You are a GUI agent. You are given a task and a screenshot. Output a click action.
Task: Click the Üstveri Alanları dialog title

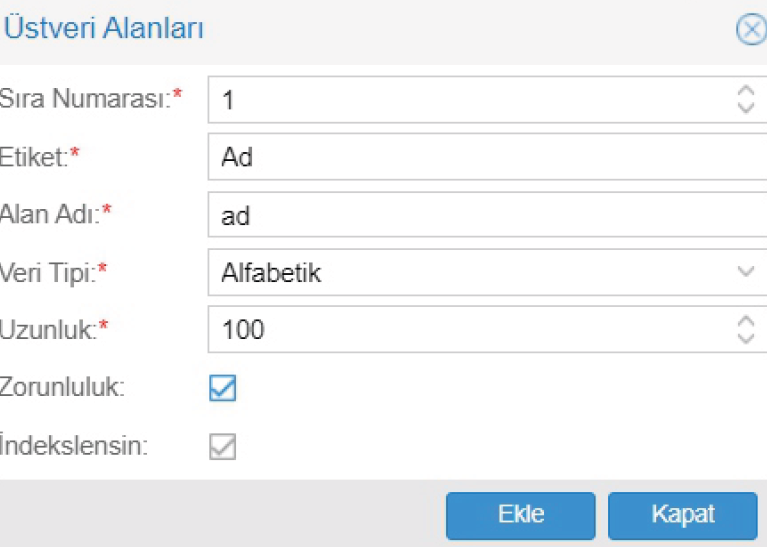(x=104, y=29)
